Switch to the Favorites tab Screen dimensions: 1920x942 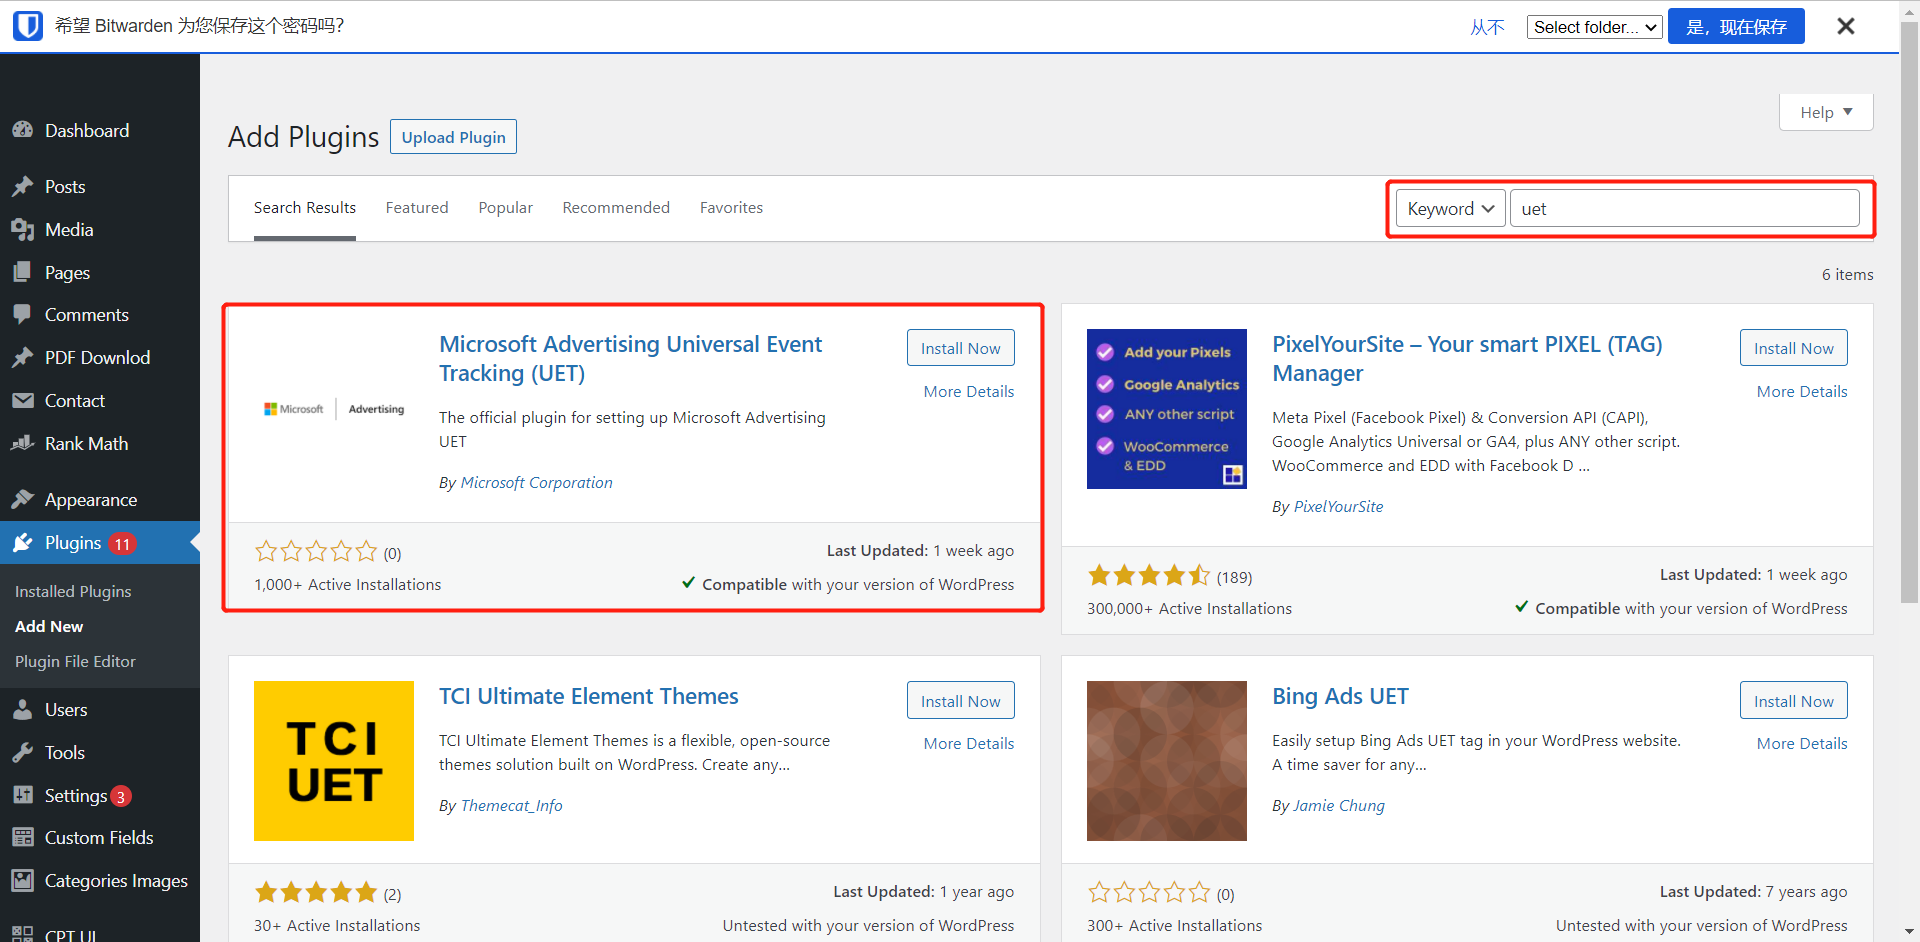[731, 207]
